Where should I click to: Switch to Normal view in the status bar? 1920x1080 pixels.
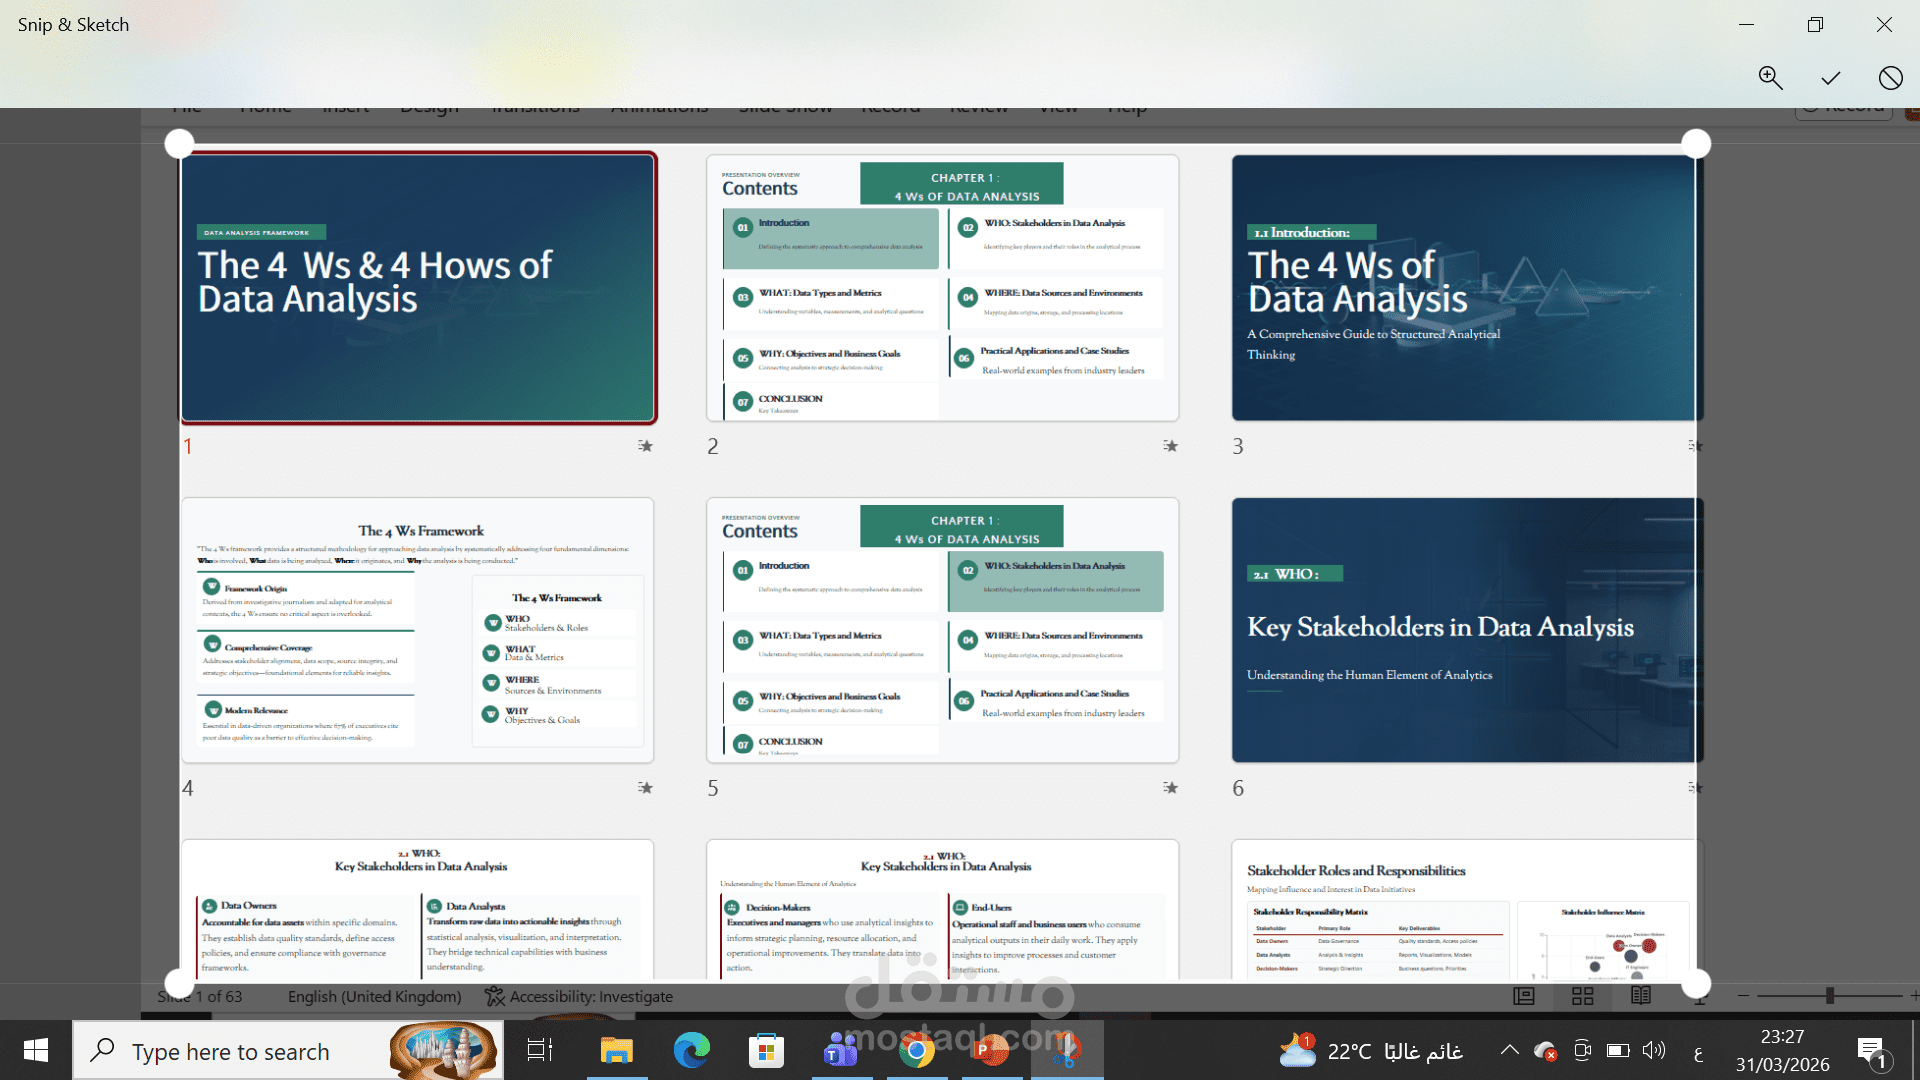(1524, 996)
